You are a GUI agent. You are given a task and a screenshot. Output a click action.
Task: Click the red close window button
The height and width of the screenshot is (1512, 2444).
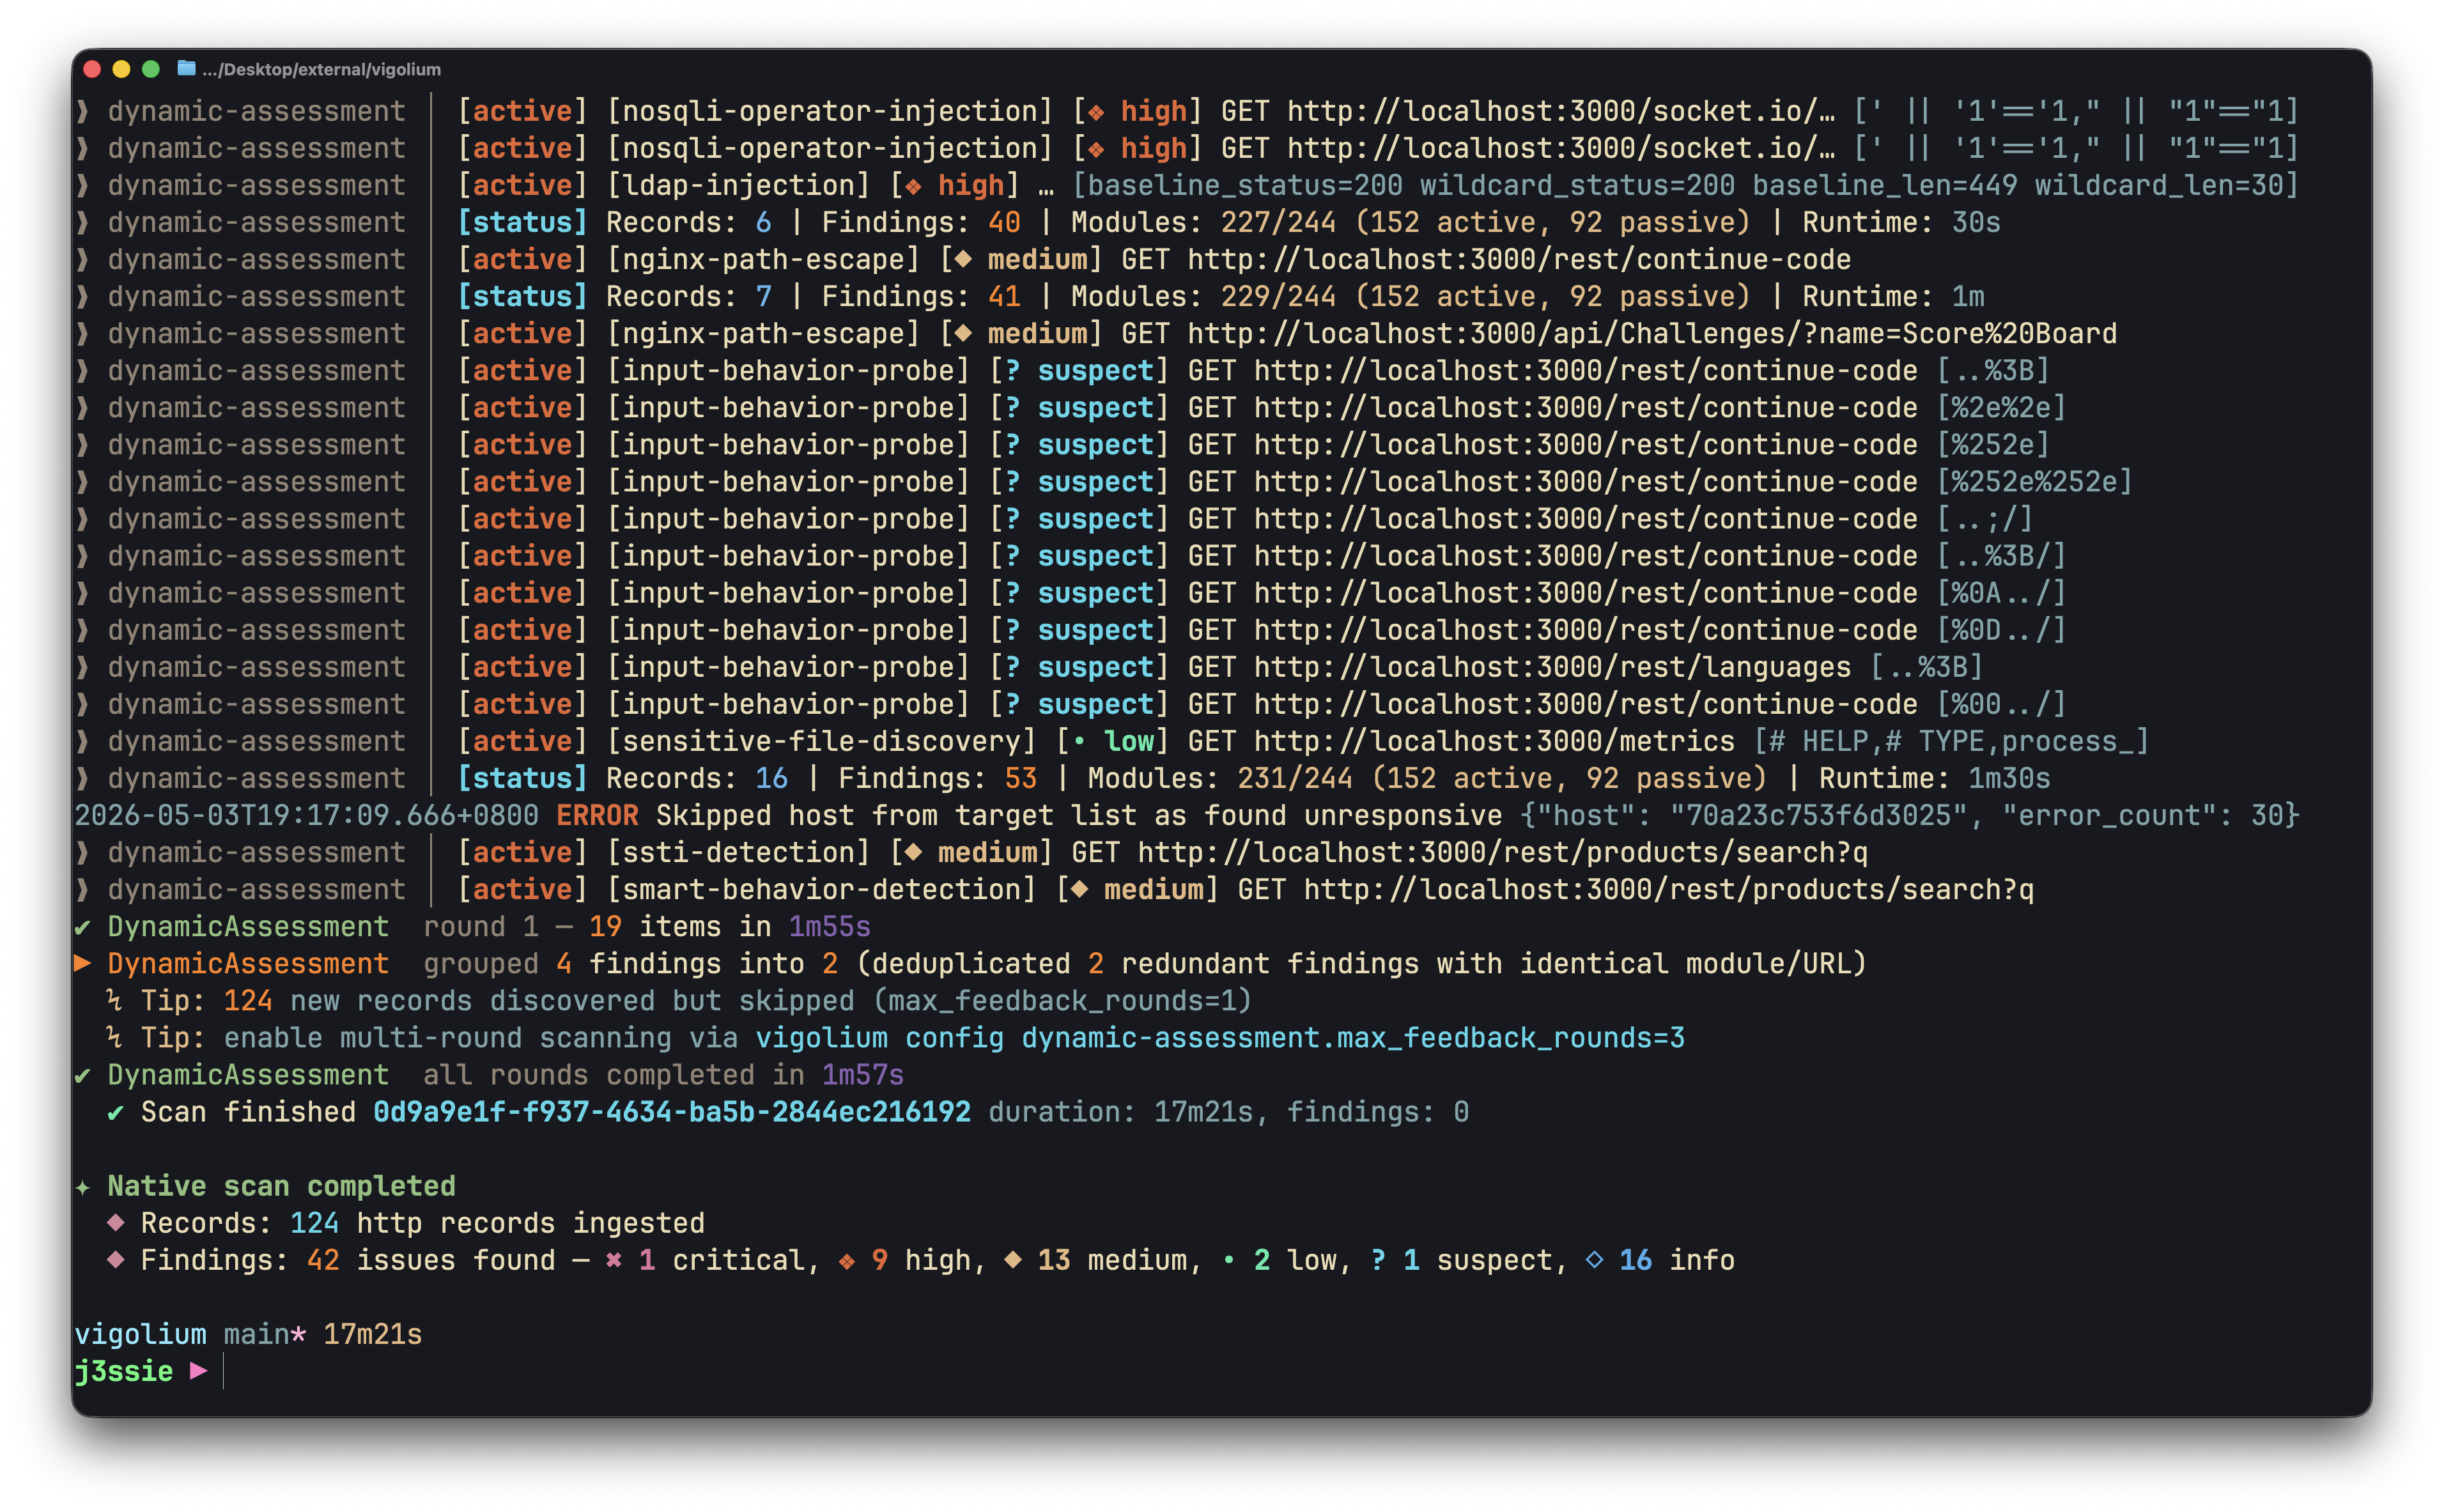(x=92, y=69)
